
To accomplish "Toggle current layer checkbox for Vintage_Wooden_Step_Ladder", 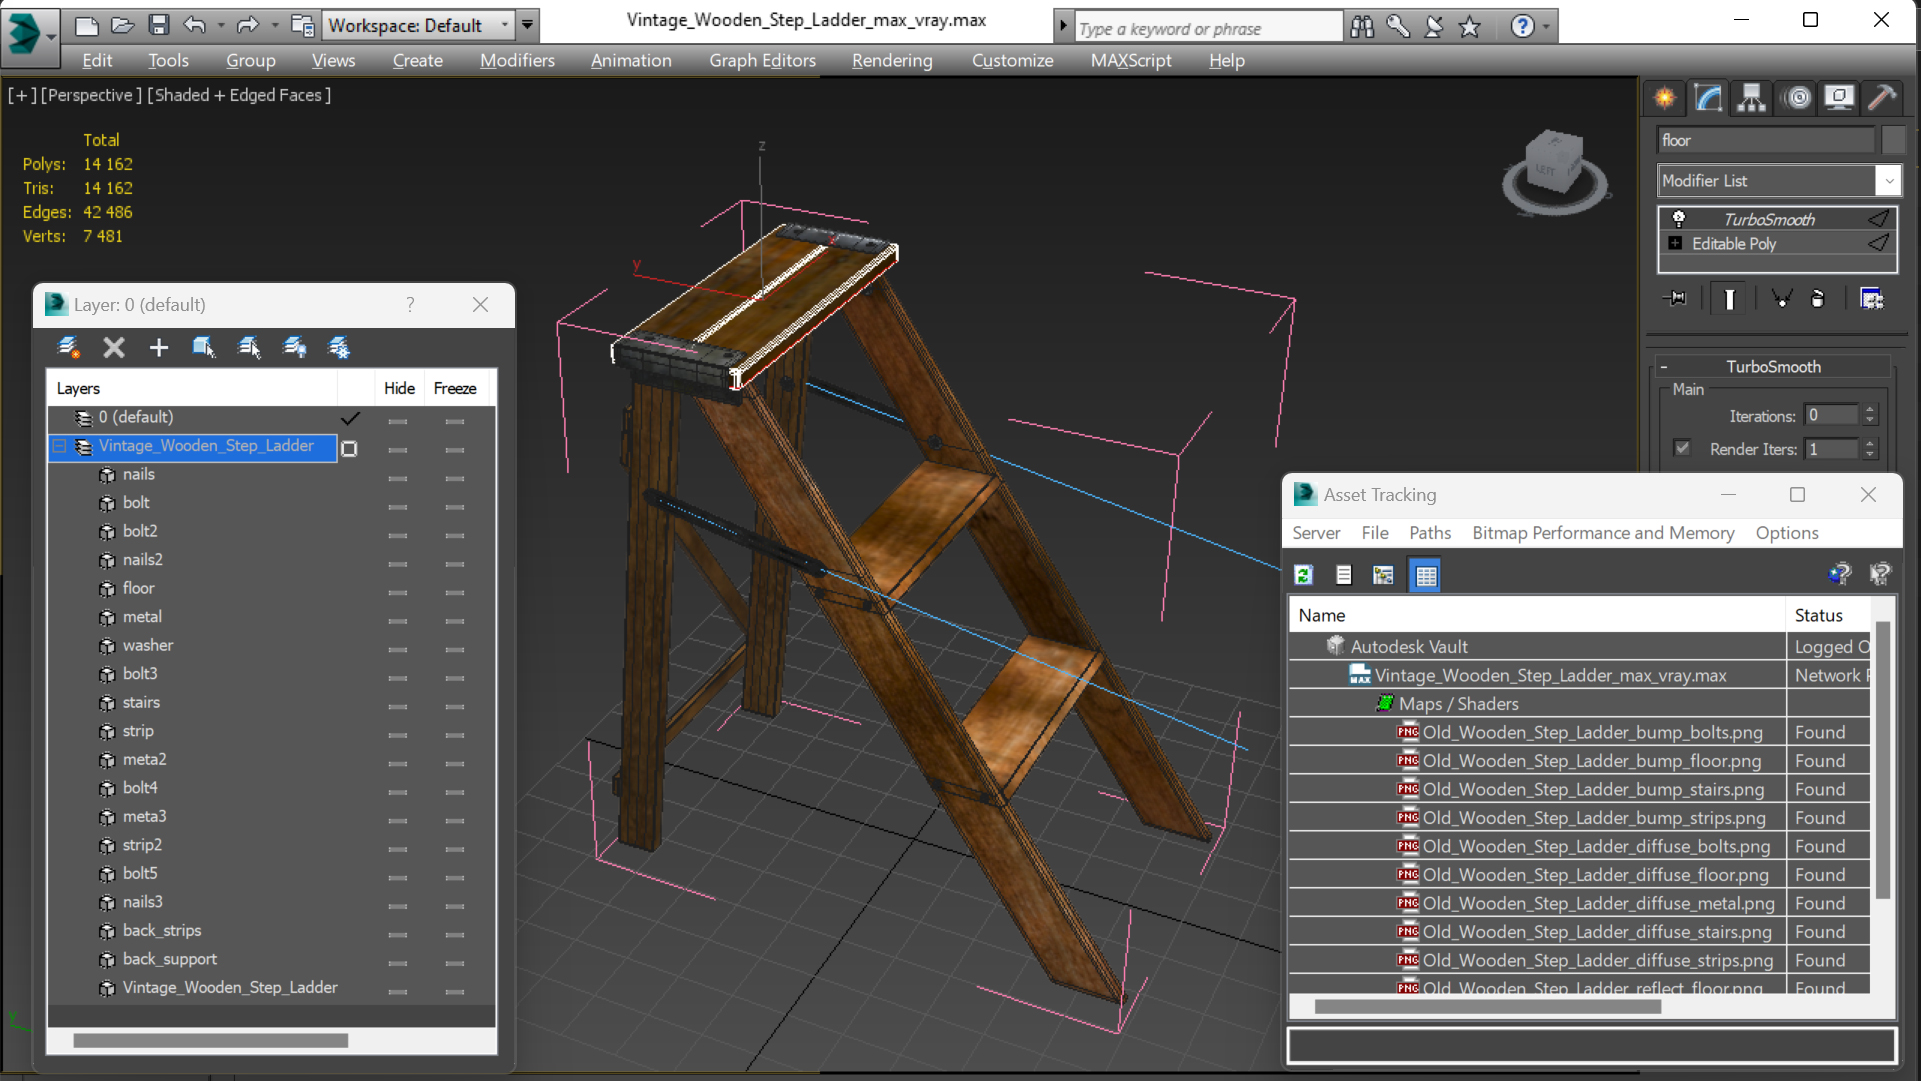I will click(x=349, y=448).
